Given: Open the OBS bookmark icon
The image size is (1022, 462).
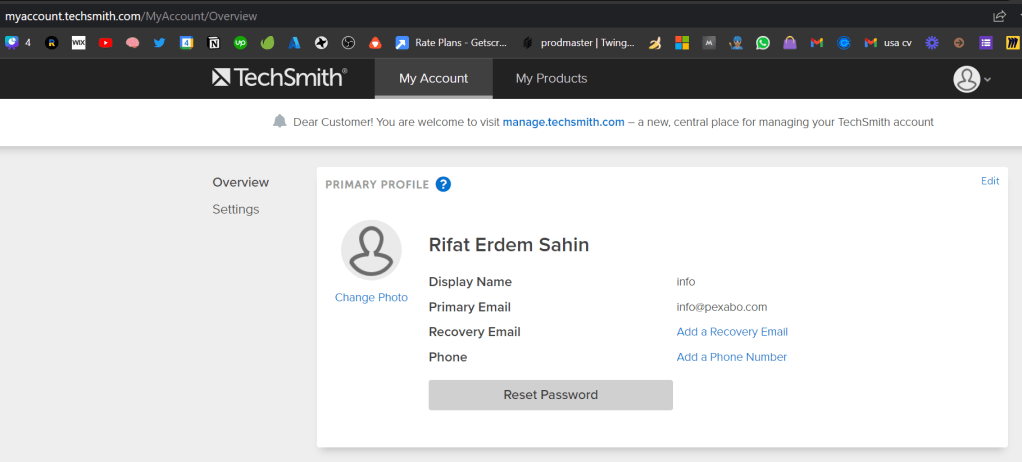Looking at the screenshot, I should pyautogui.click(x=348, y=43).
